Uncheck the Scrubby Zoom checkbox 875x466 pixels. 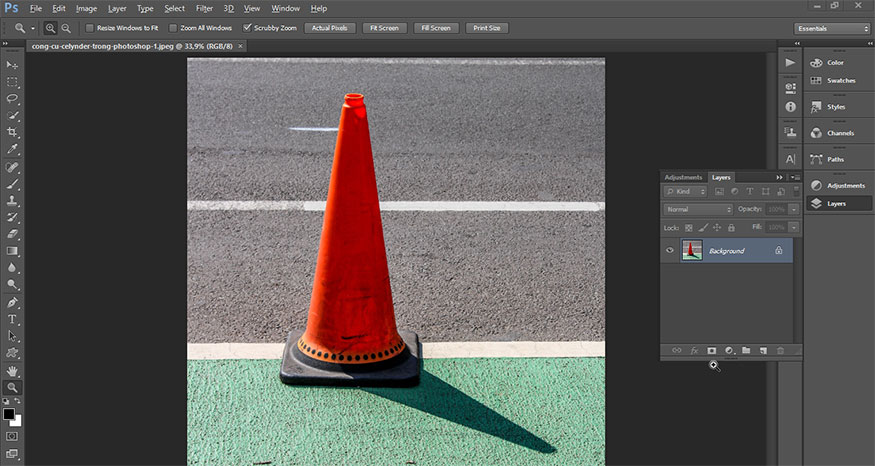pos(248,28)
